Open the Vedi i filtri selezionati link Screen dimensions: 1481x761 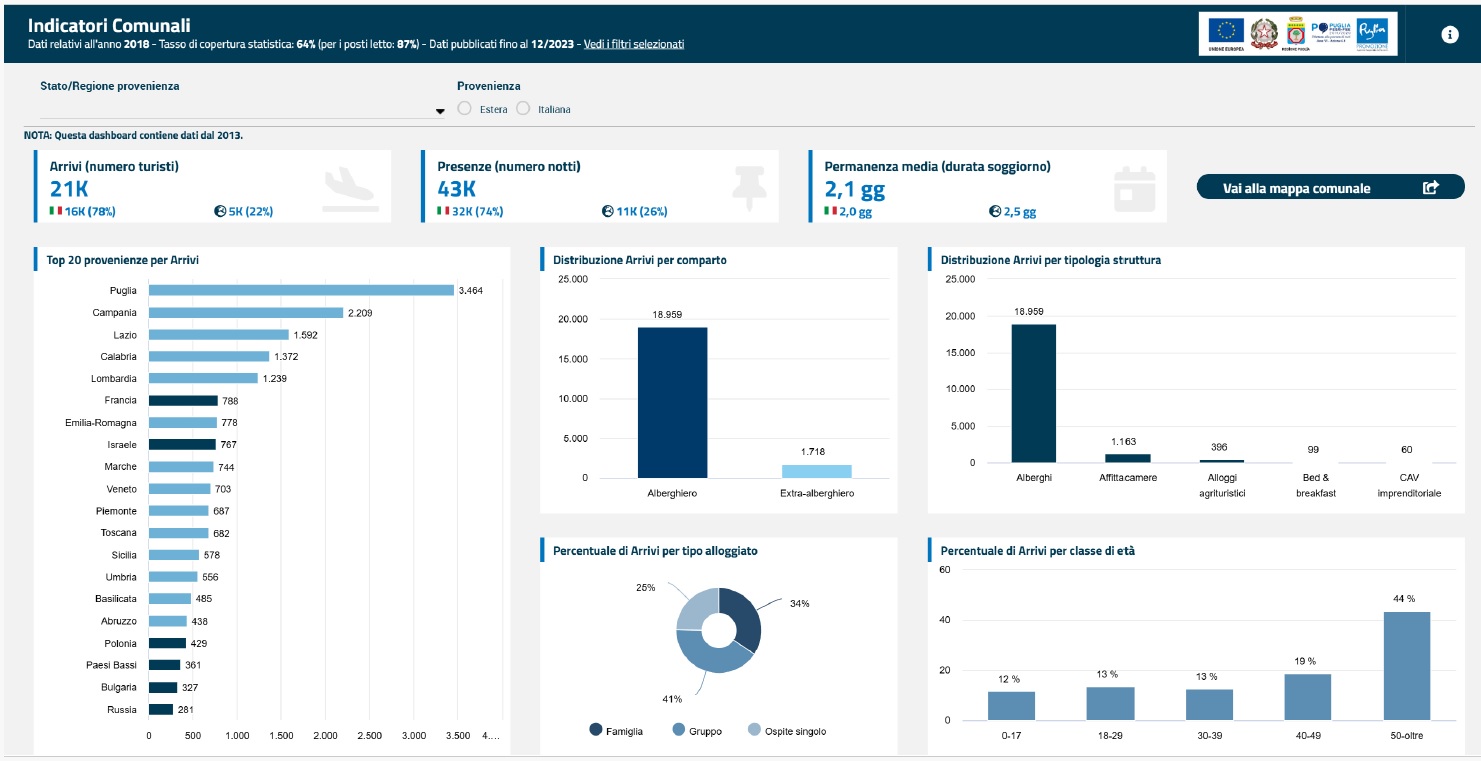[634, 44]
